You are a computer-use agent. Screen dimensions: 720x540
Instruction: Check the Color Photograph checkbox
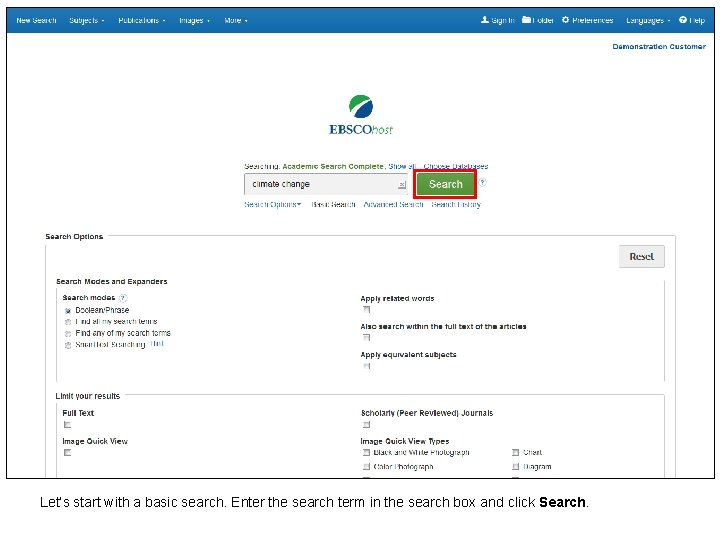(x=366, y=467)
